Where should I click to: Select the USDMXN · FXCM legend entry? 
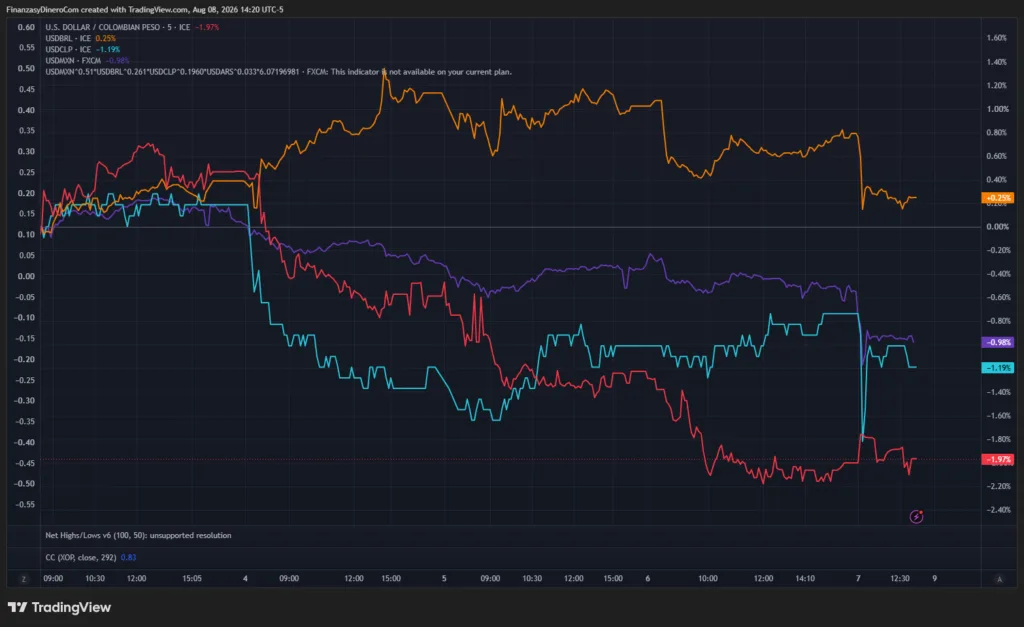73,61
